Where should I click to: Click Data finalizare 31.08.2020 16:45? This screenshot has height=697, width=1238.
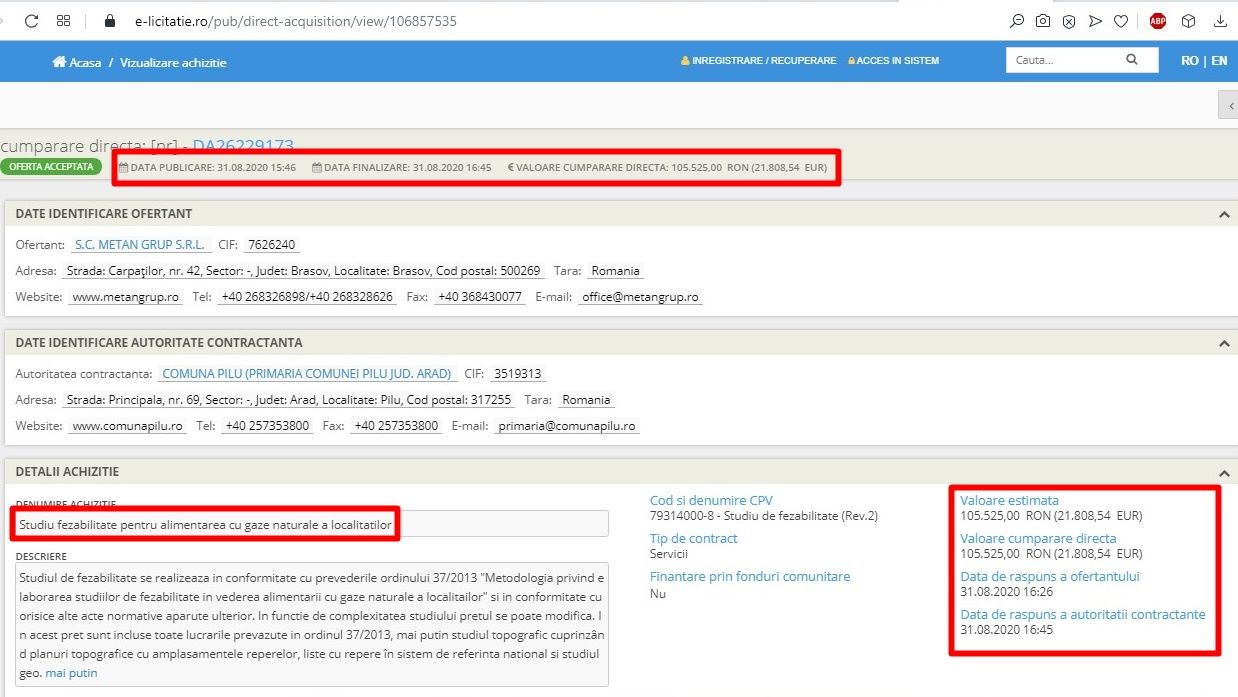(x=402, y=167)
